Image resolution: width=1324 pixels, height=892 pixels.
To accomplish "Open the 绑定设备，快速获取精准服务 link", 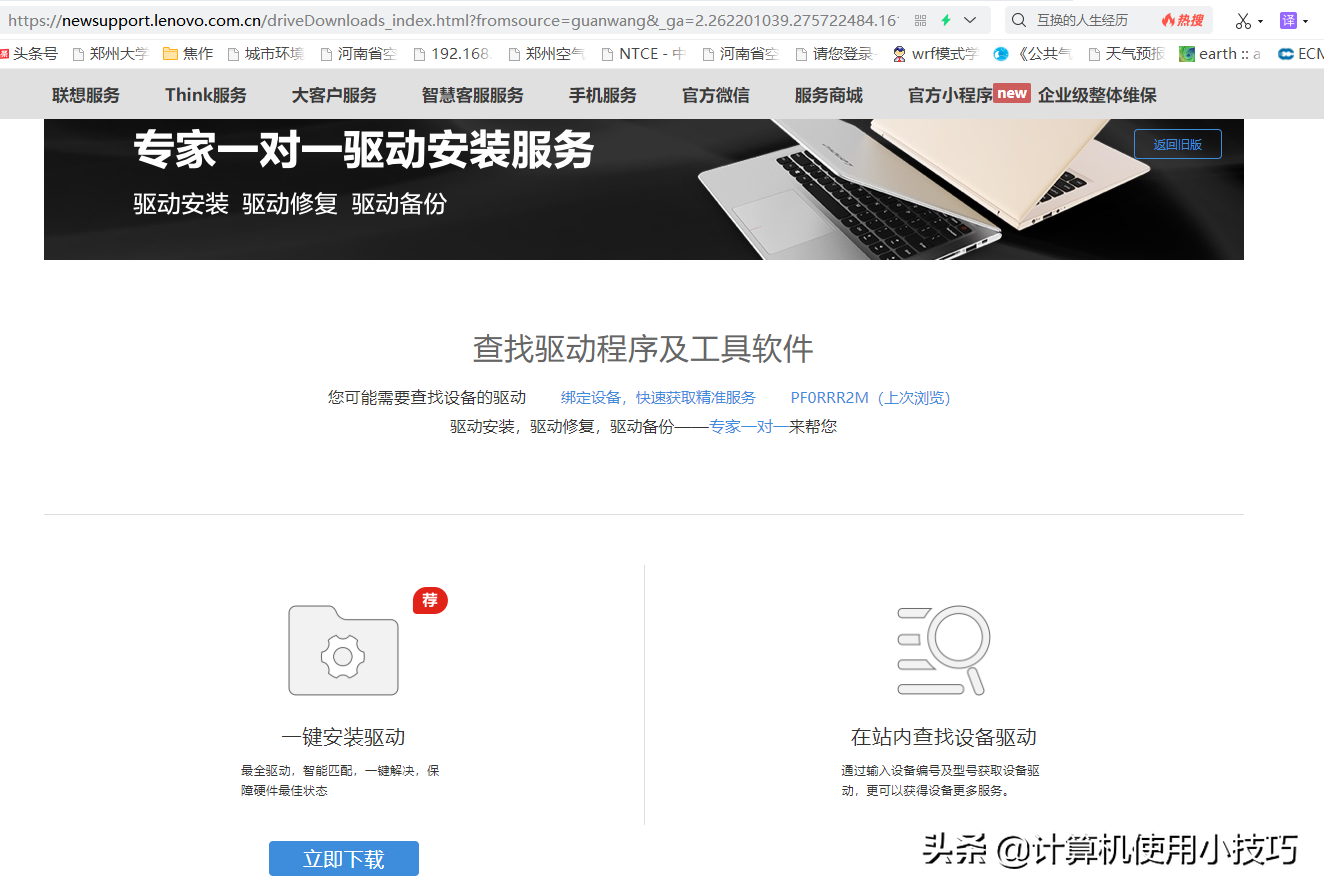I will pyautogui.click(x=657, y=396).
